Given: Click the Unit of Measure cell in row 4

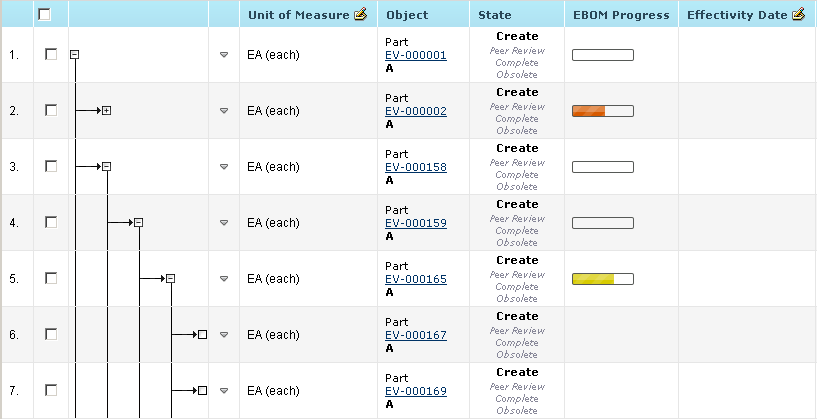Looking at the screenshot, I should [273, 223].
